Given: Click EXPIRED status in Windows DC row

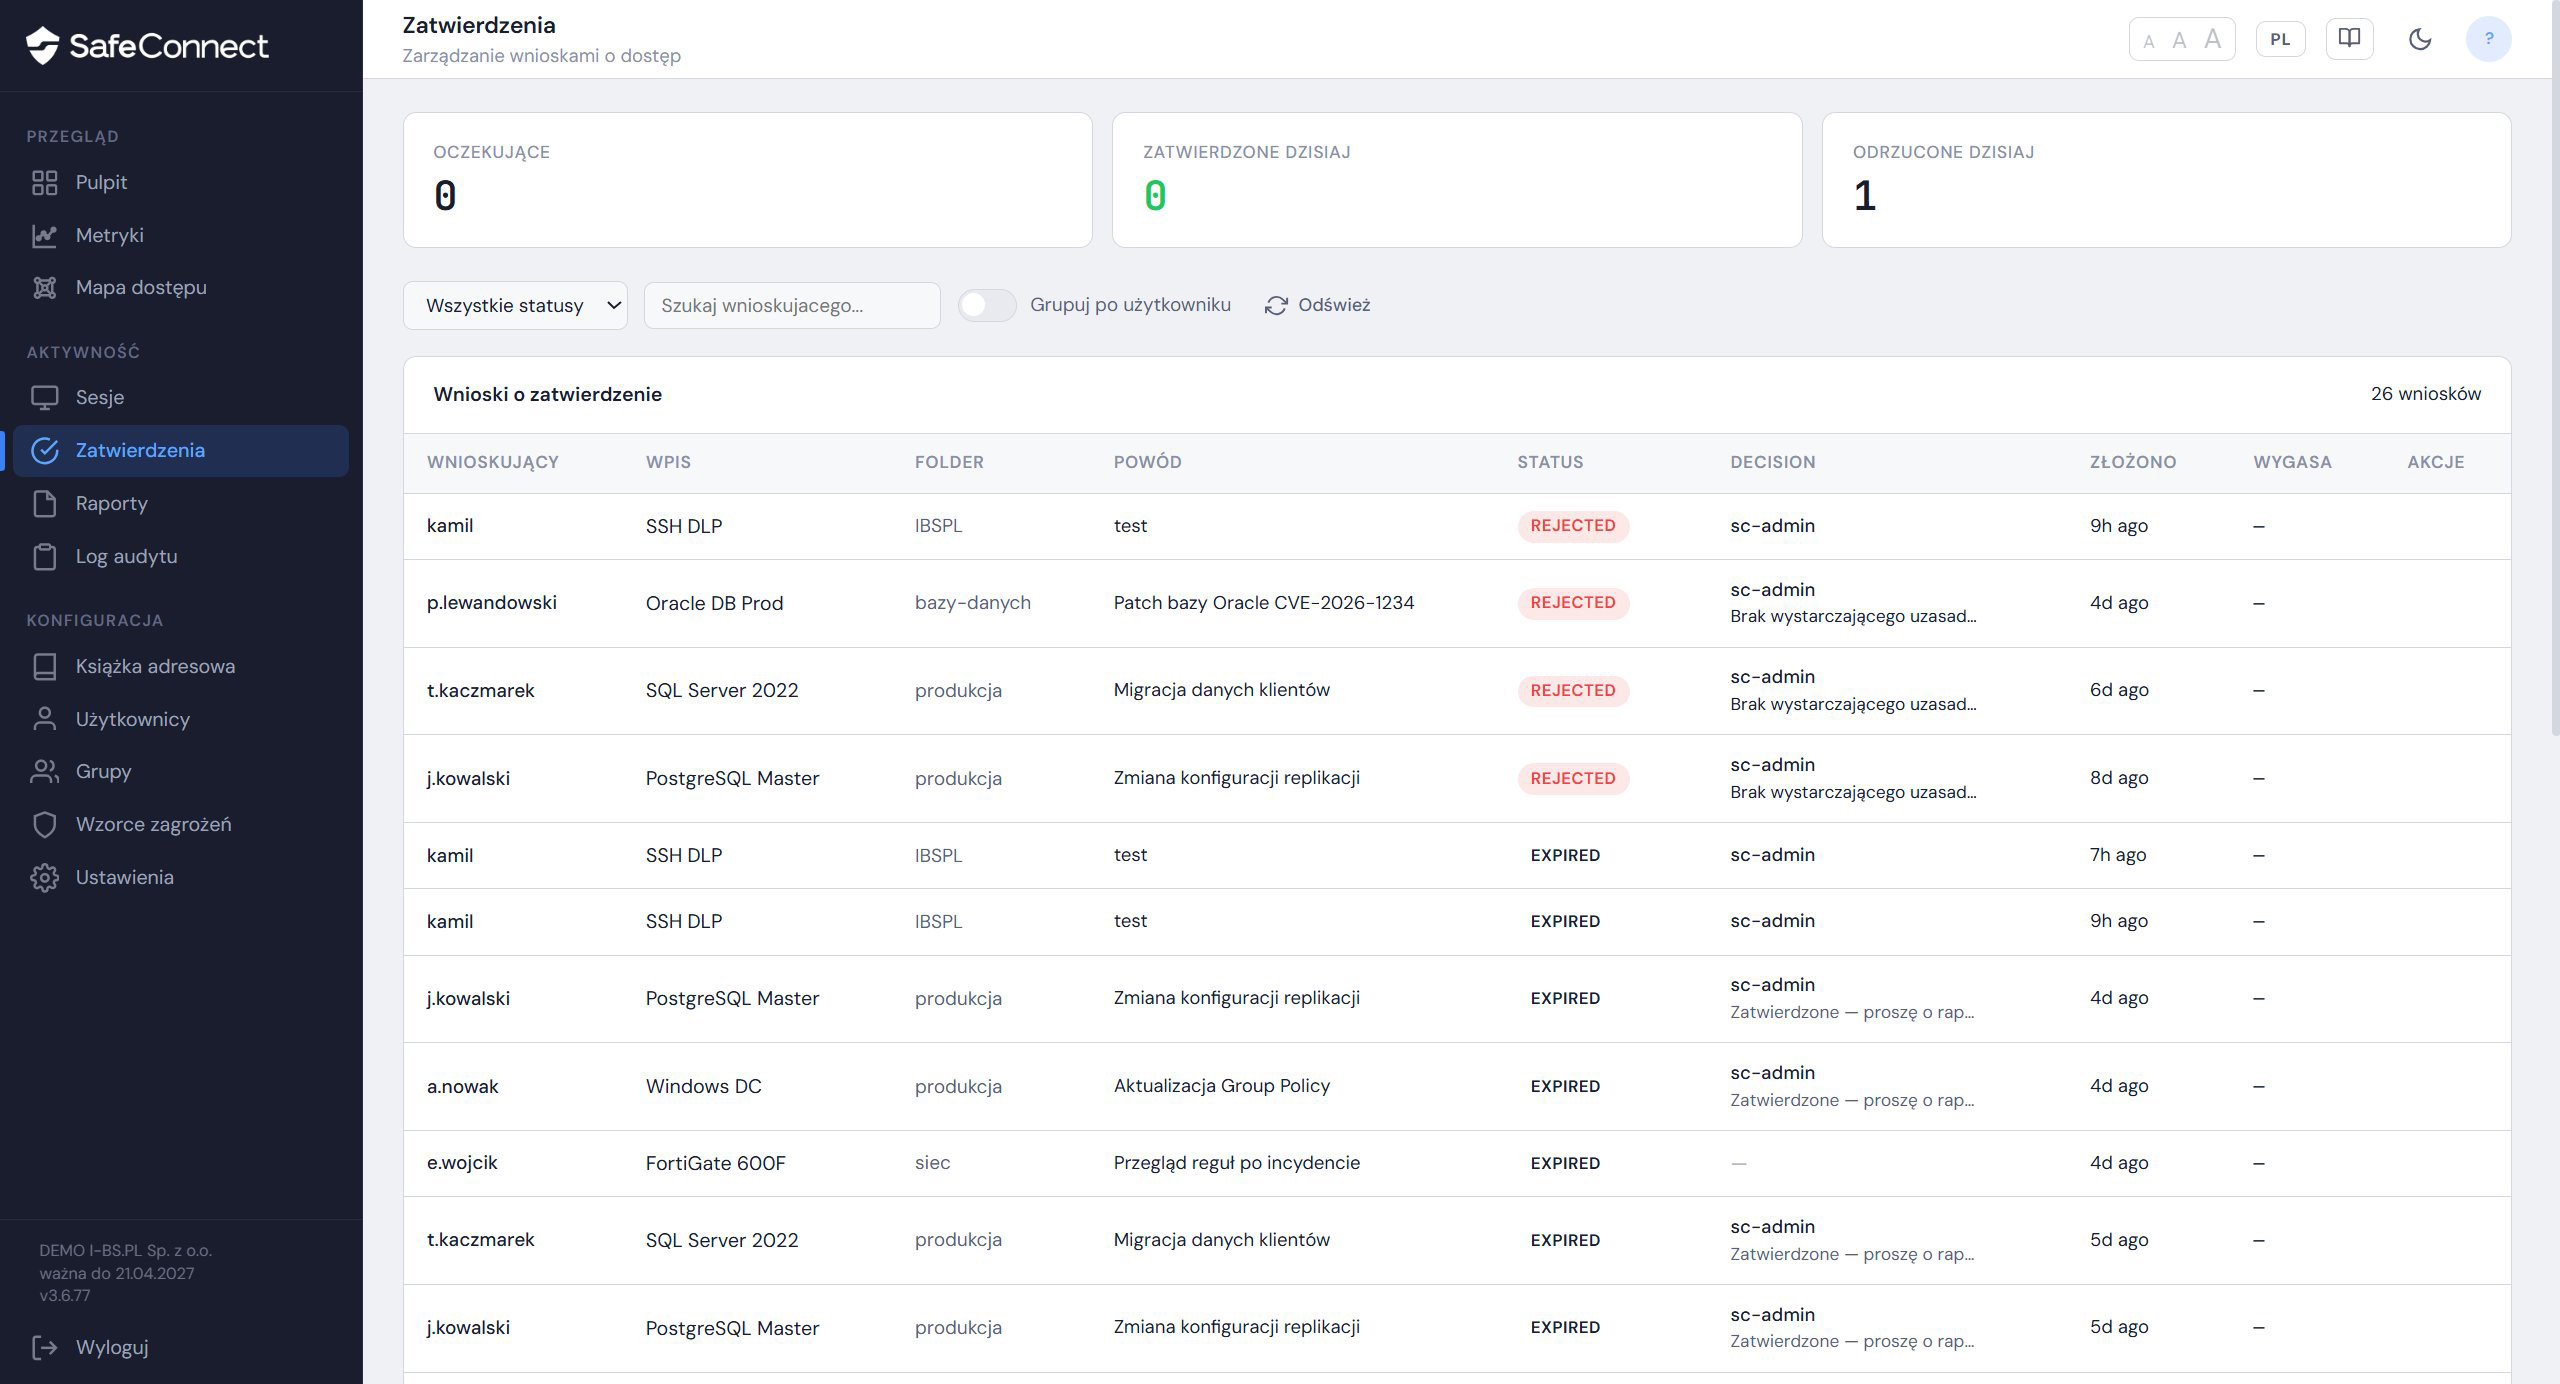Looking at the screenshot, I should tap(1566, 1087).
